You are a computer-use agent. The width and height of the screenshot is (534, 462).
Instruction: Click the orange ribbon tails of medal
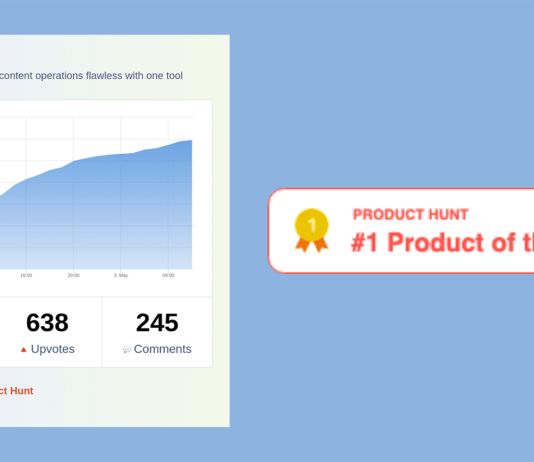click(x=312, y=245)
